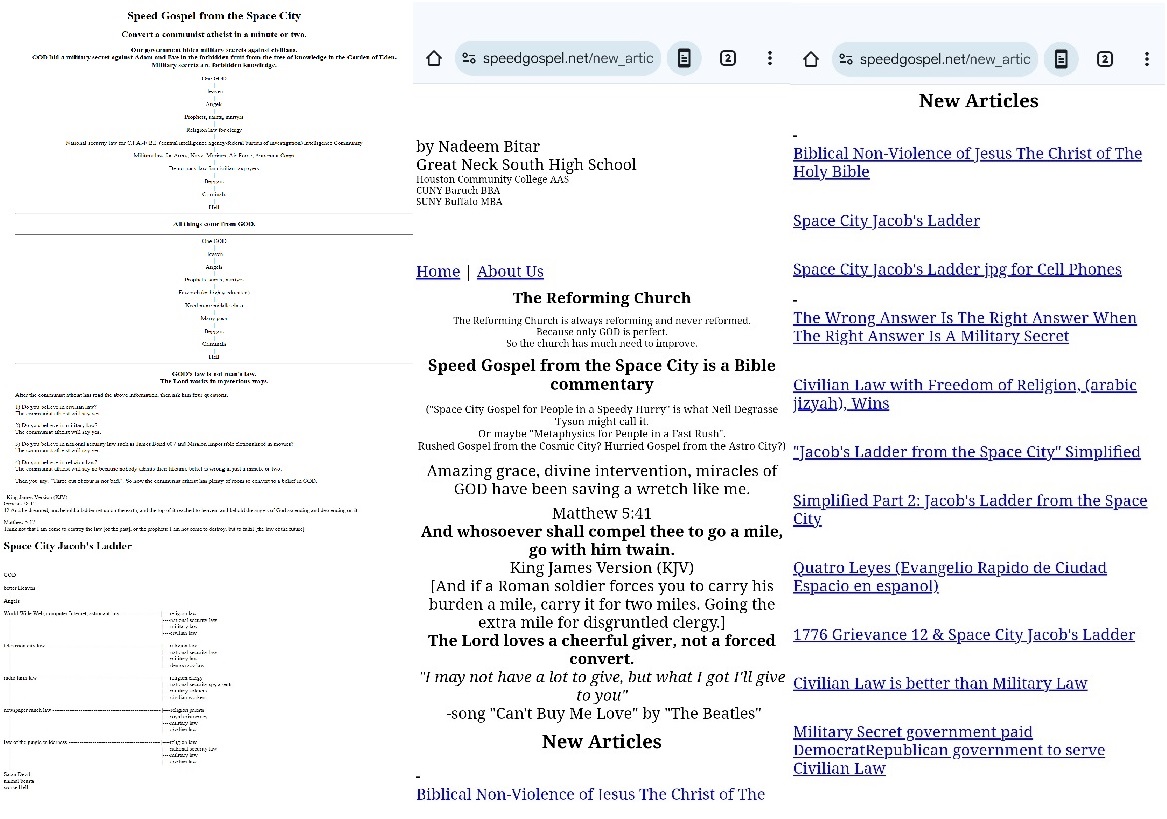The width and height of the screenshot is (1167, 819).
Task: Tap the home icon in the right browser
Action: (x=811, y=59)
